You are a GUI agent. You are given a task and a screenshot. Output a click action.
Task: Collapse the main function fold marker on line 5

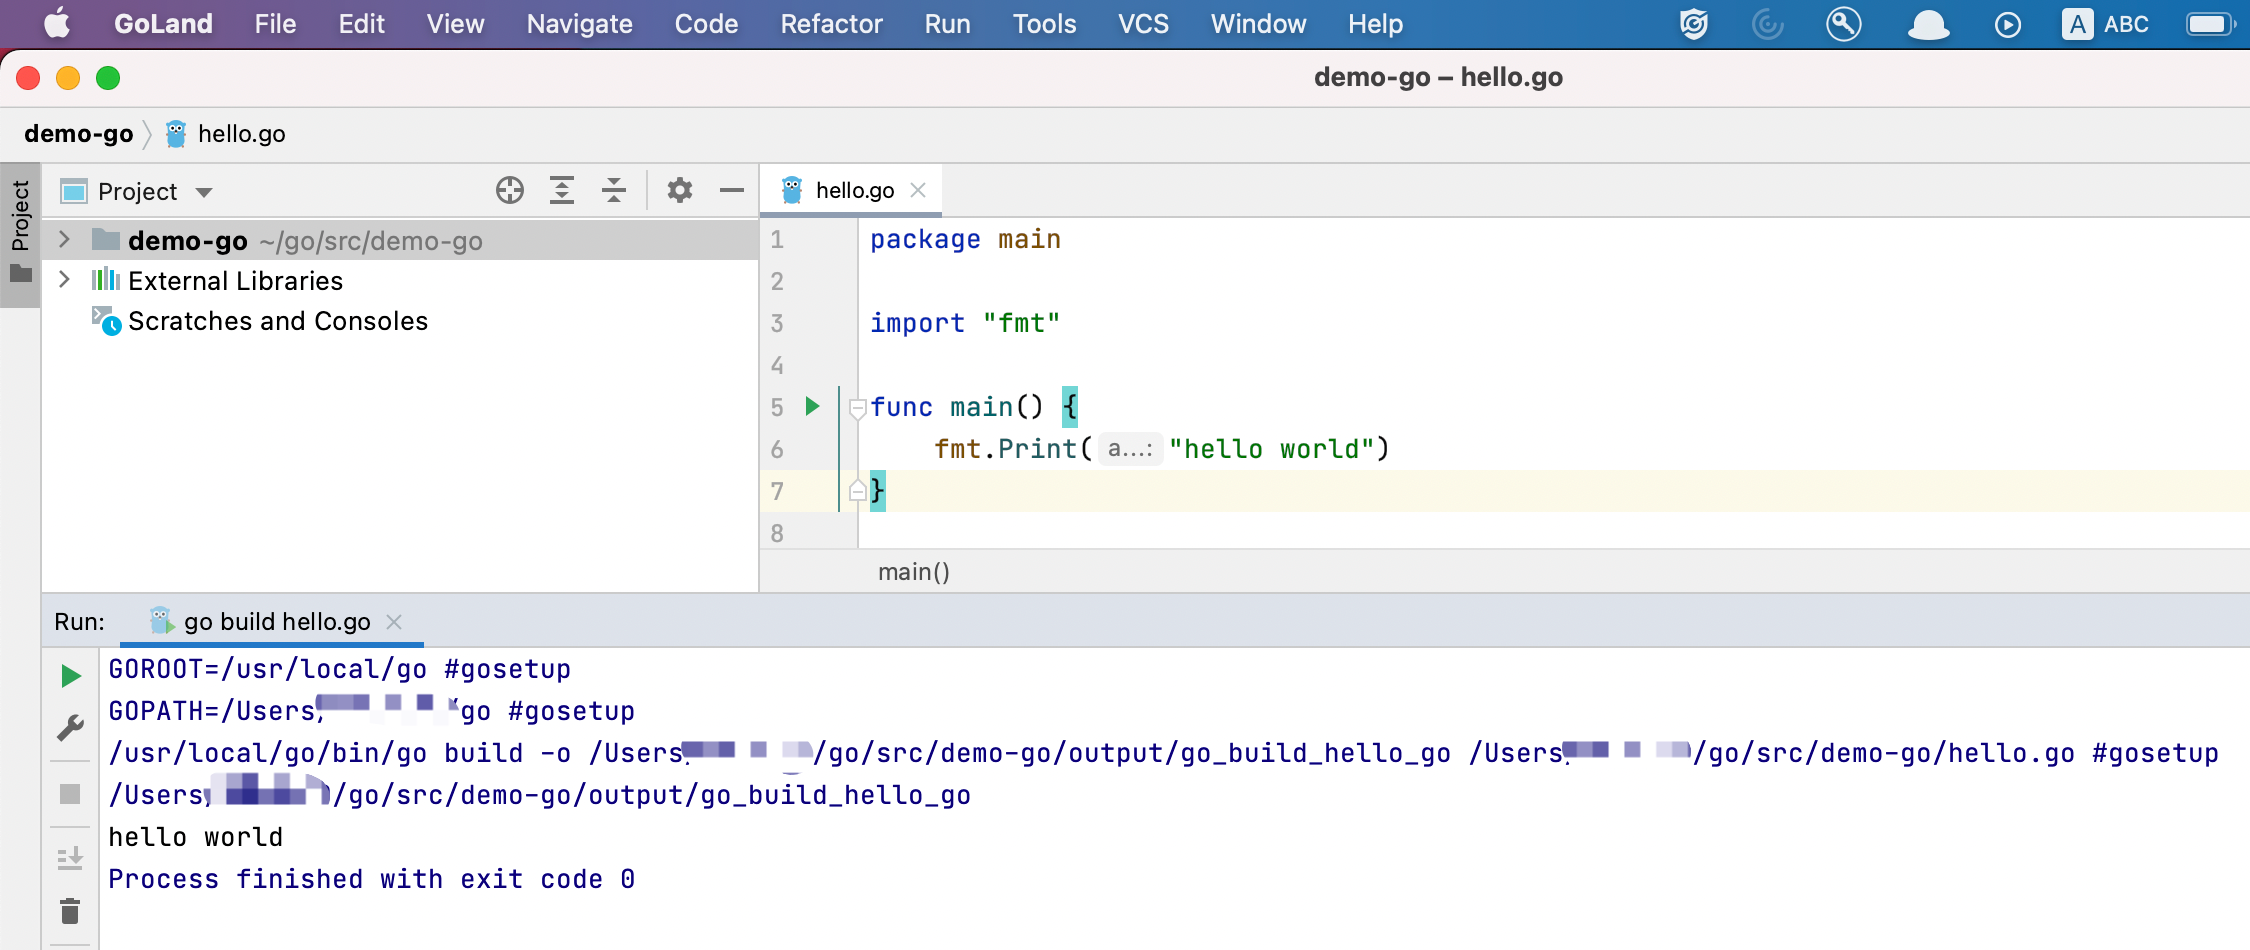pyautogui.click(x=857, y=408)
